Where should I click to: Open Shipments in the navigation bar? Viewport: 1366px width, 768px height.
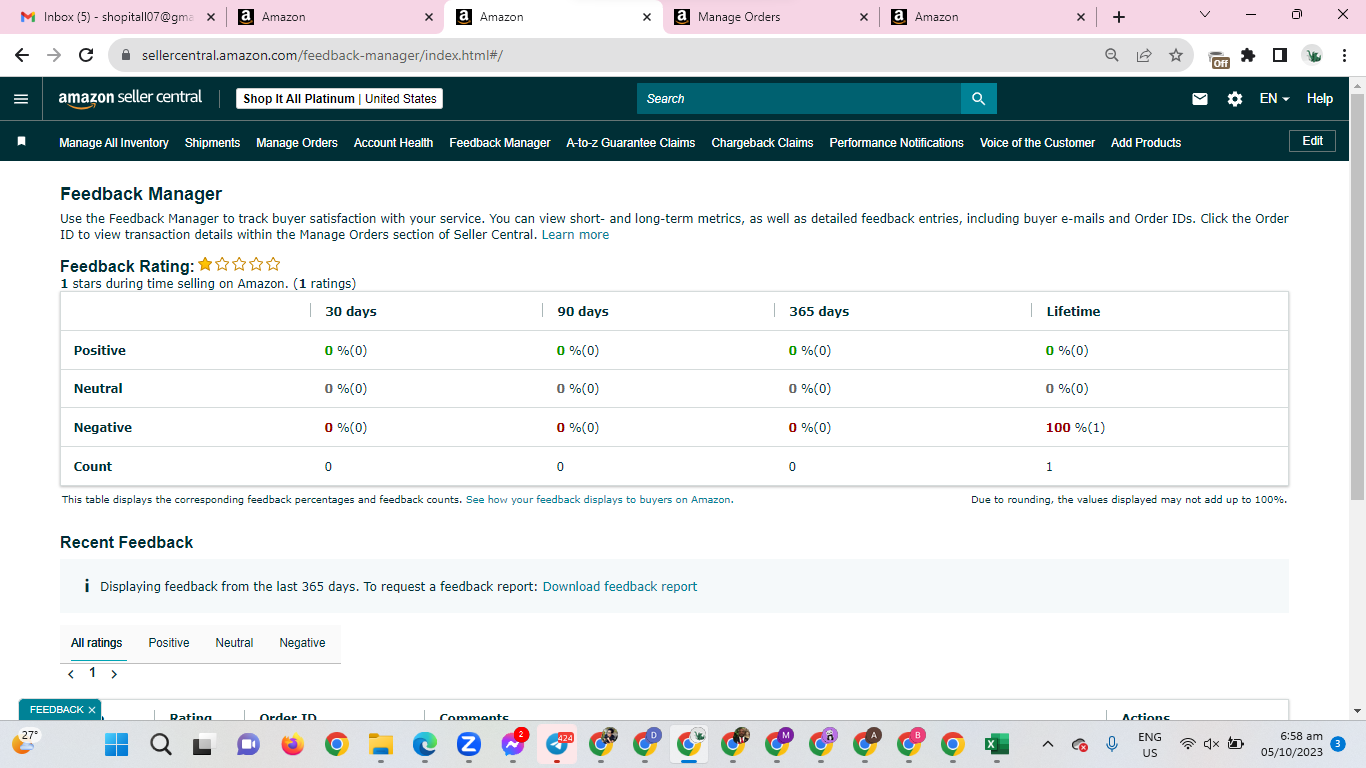click(212, 143)
